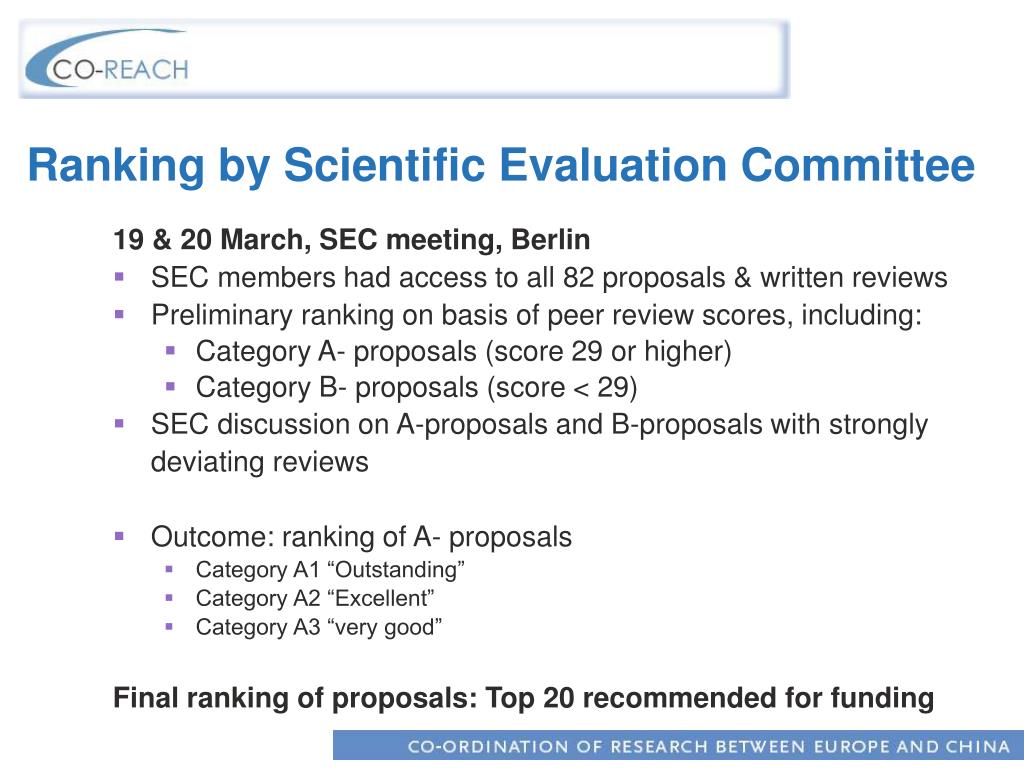Click bullet marker before Preliminary ranking
This screenshot has width=1024, height=768.
(x=119, y=314)
